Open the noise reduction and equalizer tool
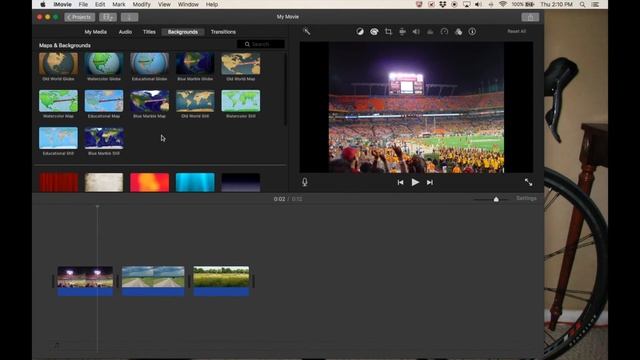The height and width of the screenshot is (360, 640). 430,31
